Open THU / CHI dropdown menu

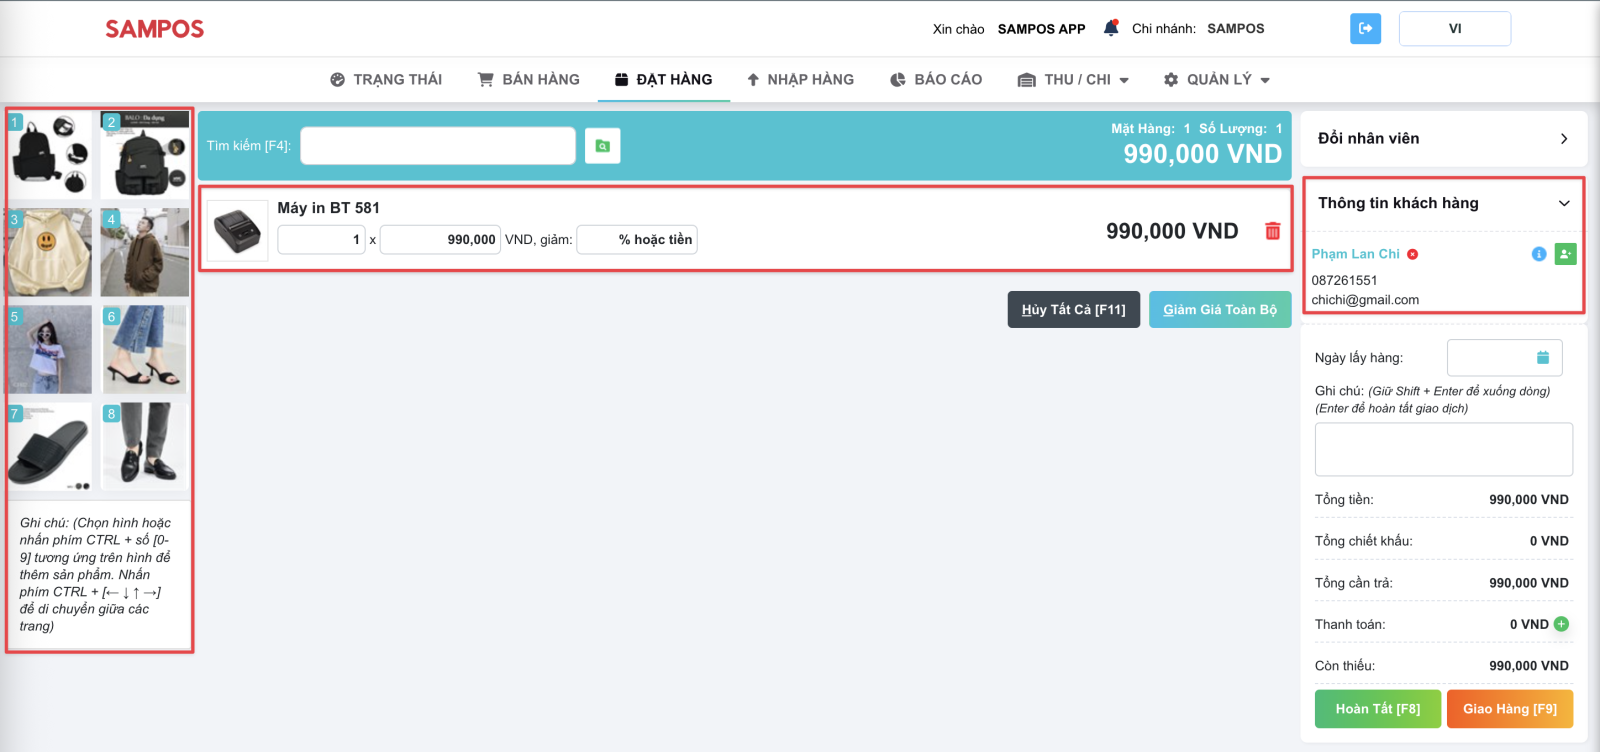1074,80
